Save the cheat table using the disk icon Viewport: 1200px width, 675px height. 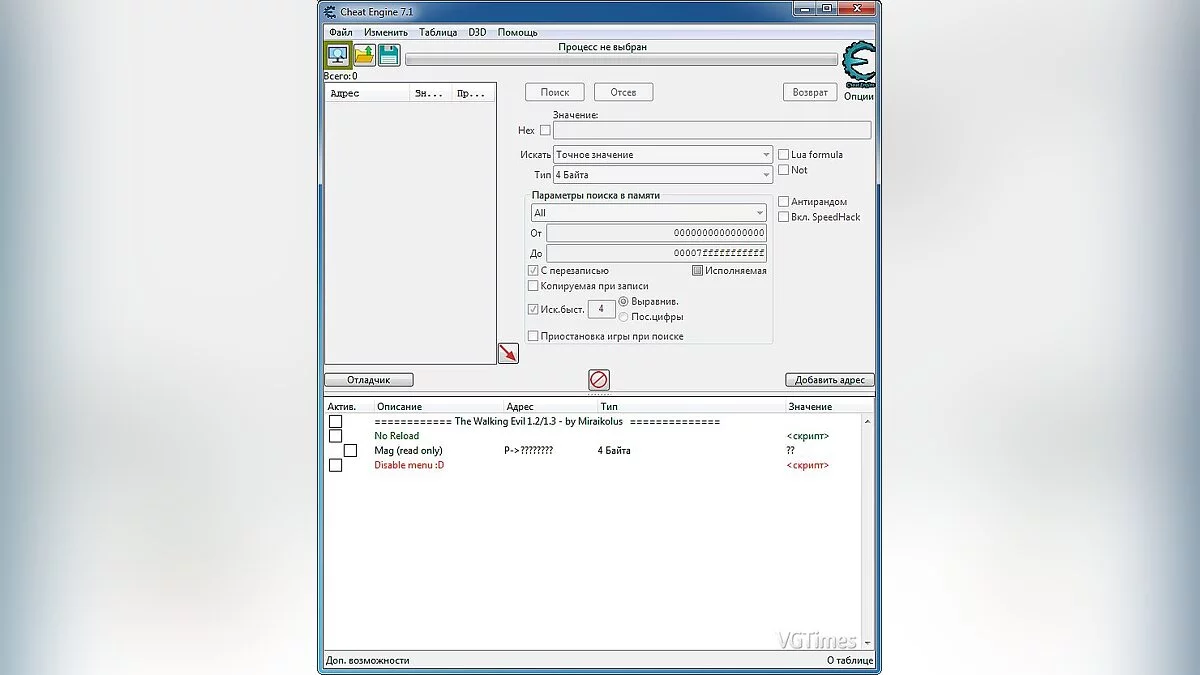tap(388, 54)
